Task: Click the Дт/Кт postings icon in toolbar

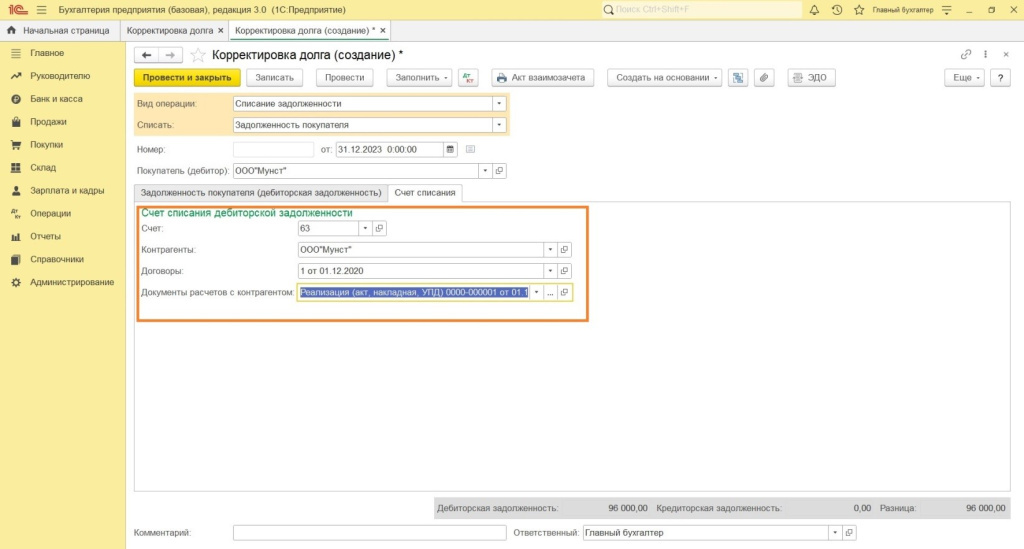Action: 469,78
